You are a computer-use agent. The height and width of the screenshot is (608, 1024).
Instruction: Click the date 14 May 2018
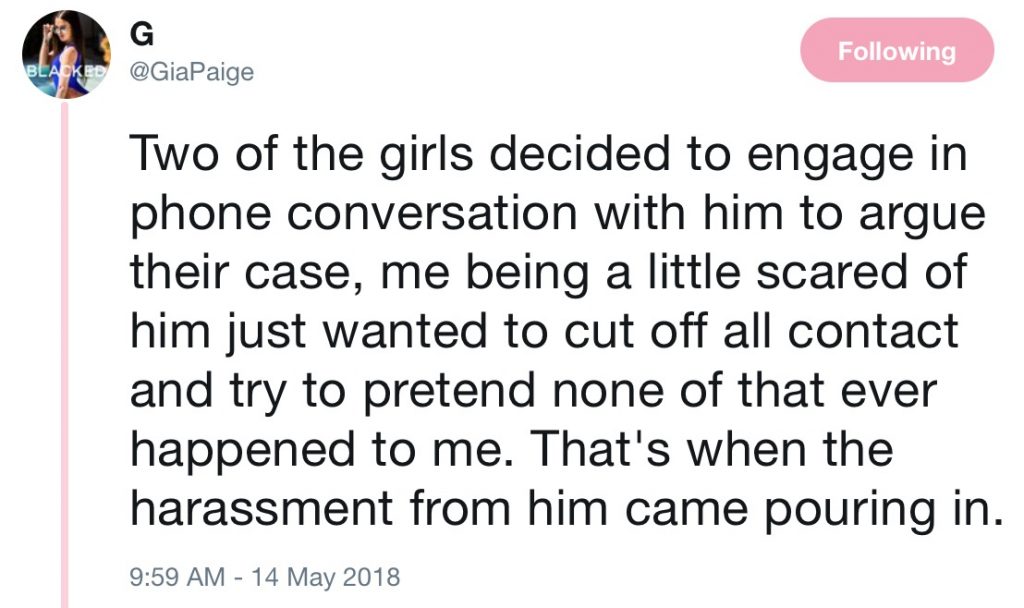[325, 577]
